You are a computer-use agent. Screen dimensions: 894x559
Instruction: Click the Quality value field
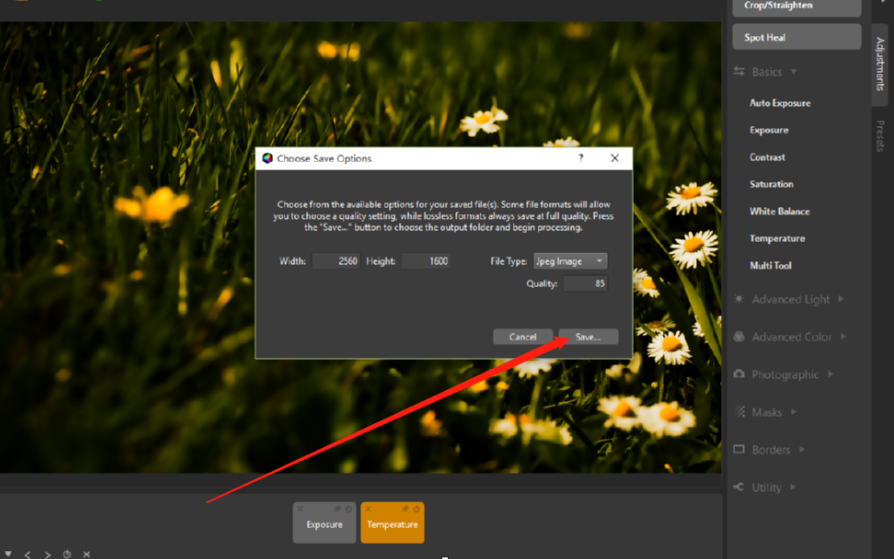click(585, 283)
